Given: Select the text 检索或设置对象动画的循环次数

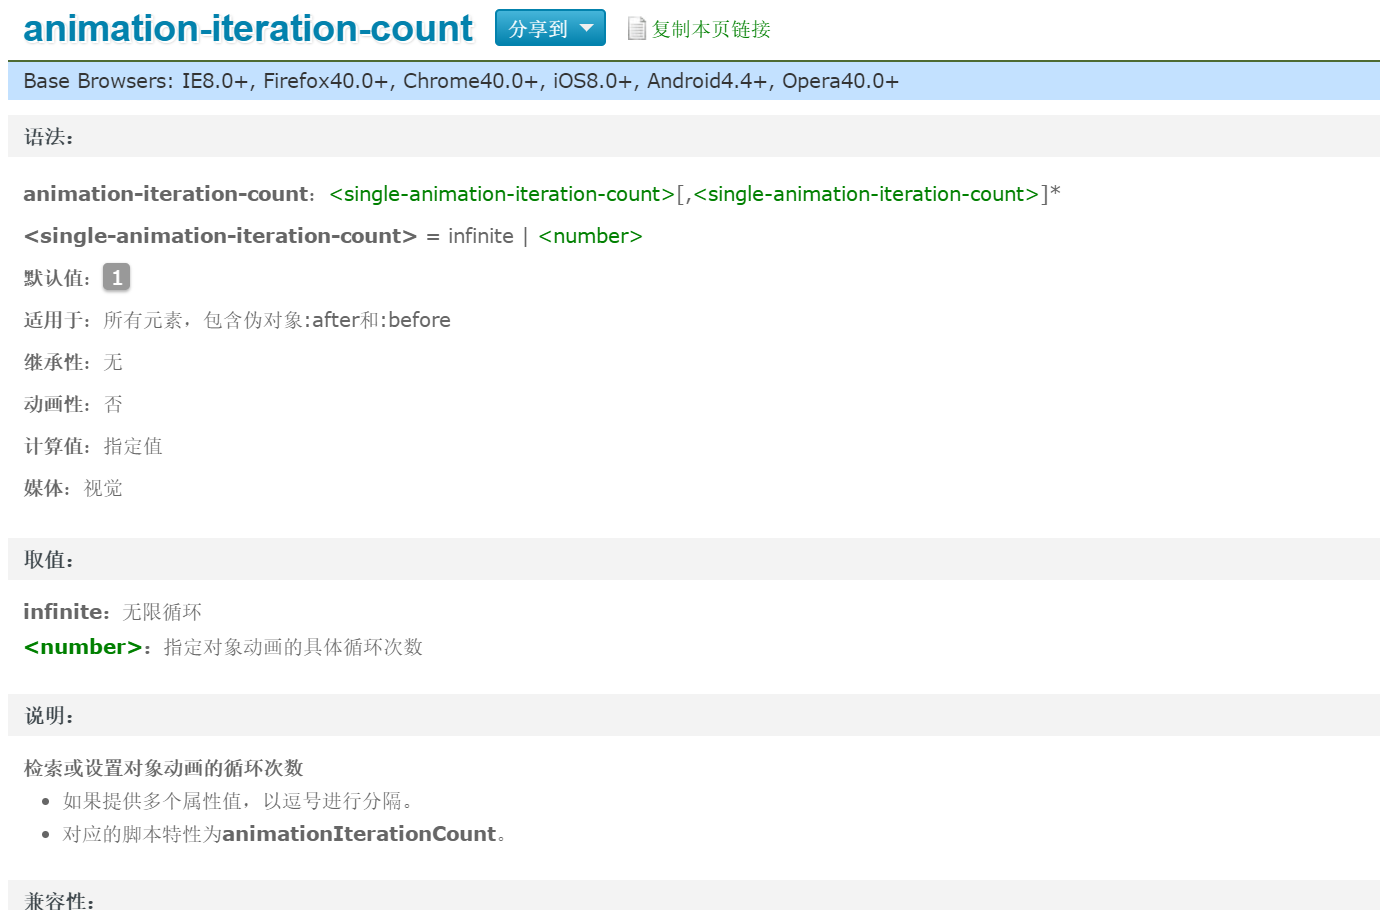Looking at the screenshot, I should tap(163, 768).
